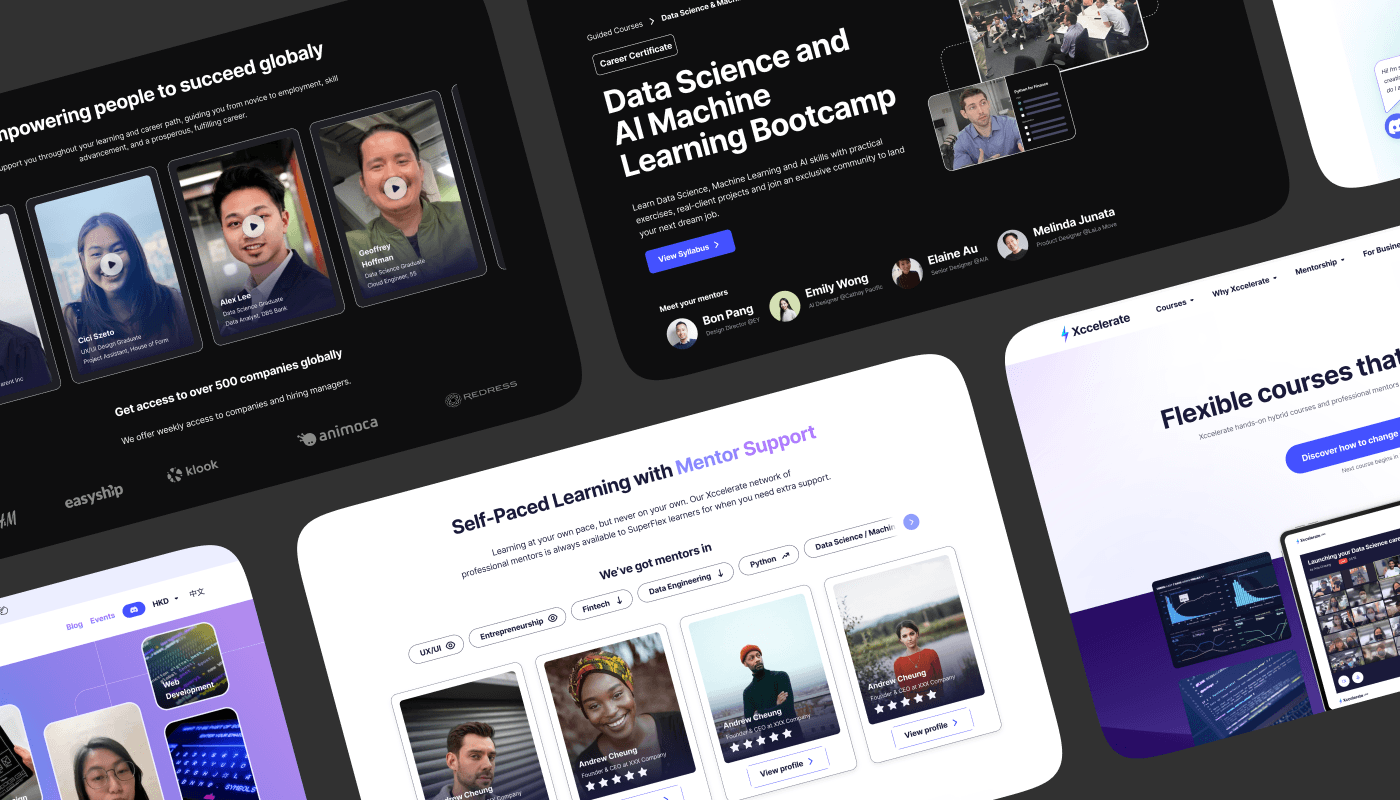The image size is (1400, 800).
Task: Click the Discover how to change button
Action: click(x=1343, y=445)
